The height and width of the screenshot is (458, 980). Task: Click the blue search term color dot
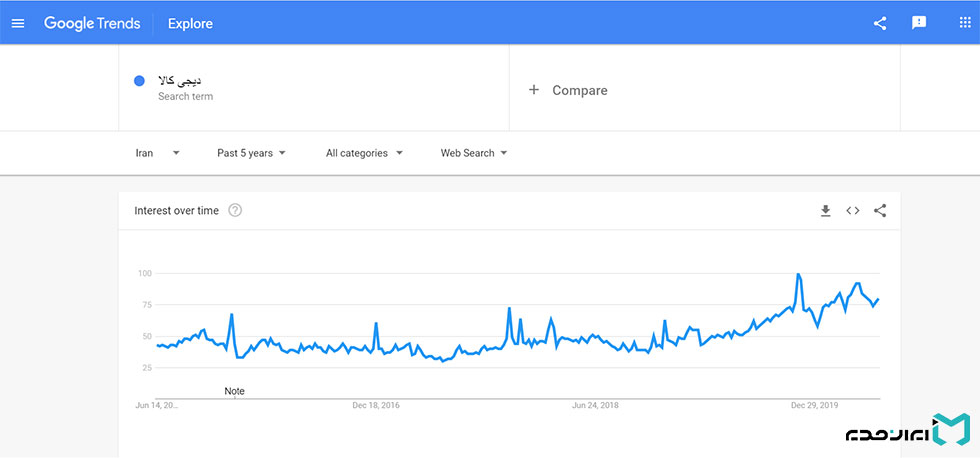(139, 81)
